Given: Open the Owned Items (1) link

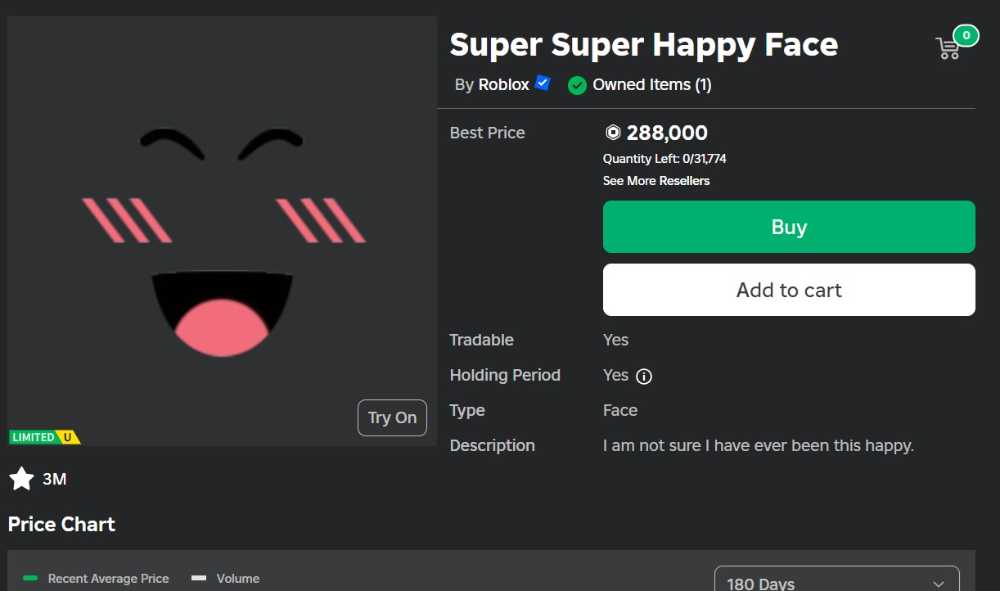Looking at the screenshot, I should click(x=652, y=85).
